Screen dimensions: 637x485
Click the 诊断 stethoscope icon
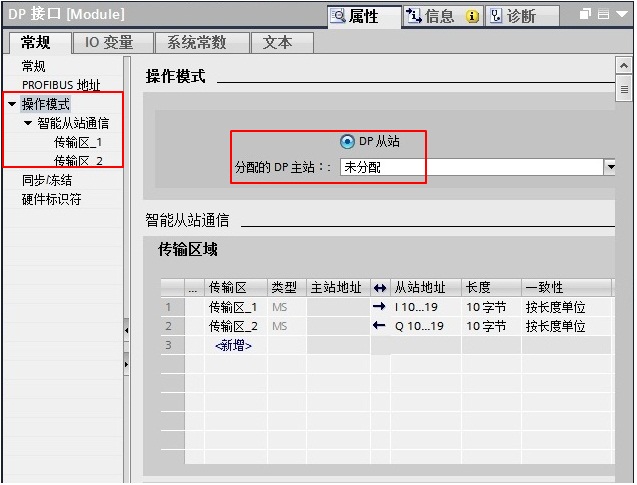496,16
